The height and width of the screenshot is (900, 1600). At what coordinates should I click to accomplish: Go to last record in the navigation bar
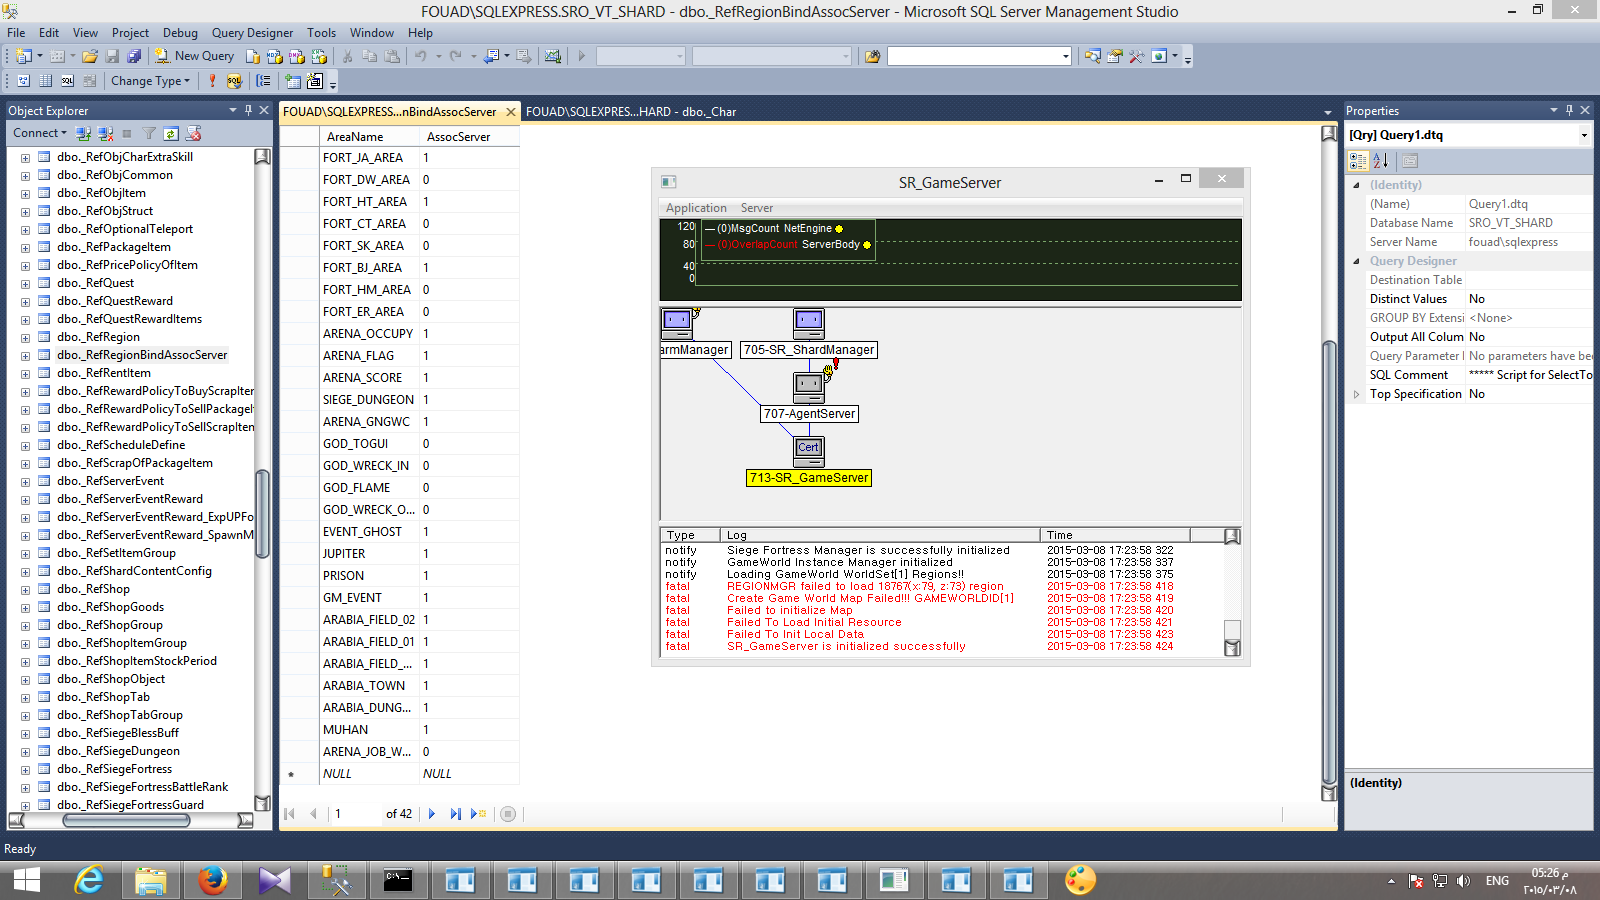click(x=455, y=814)
